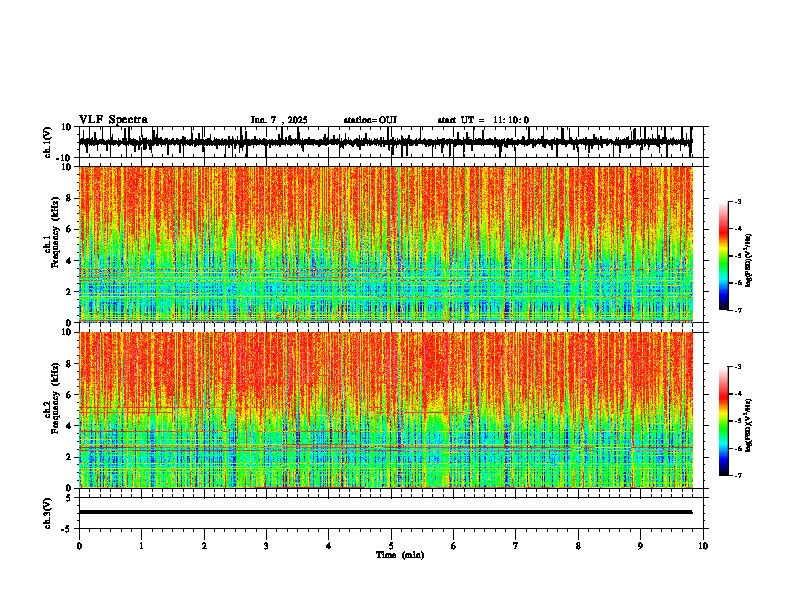Viewport: 792px width, 612px height.
Task: Click the ch.2 spectrogram color bar
Action: click(x=724, y=421)
